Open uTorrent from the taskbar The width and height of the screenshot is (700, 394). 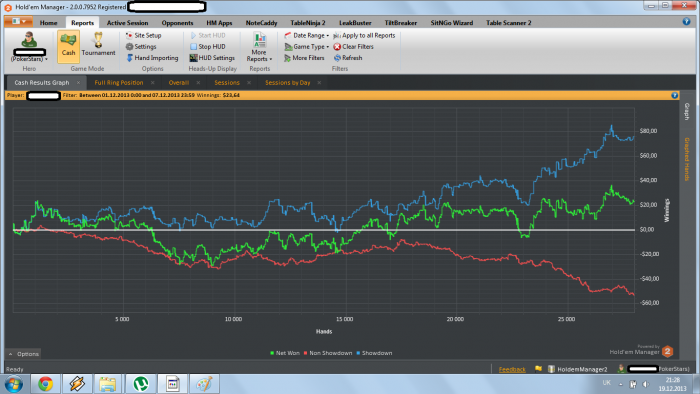pos(141,384)
